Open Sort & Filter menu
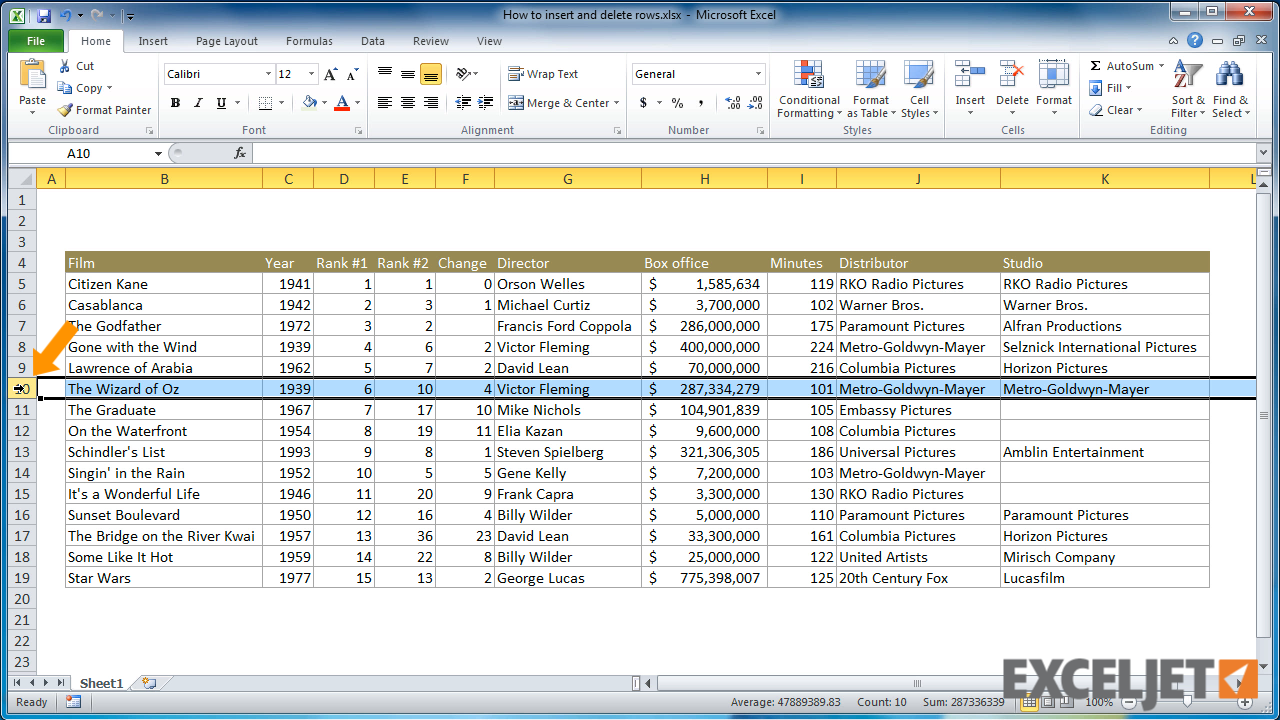Screen dimensions: 1280x720 pos(1188,89)
